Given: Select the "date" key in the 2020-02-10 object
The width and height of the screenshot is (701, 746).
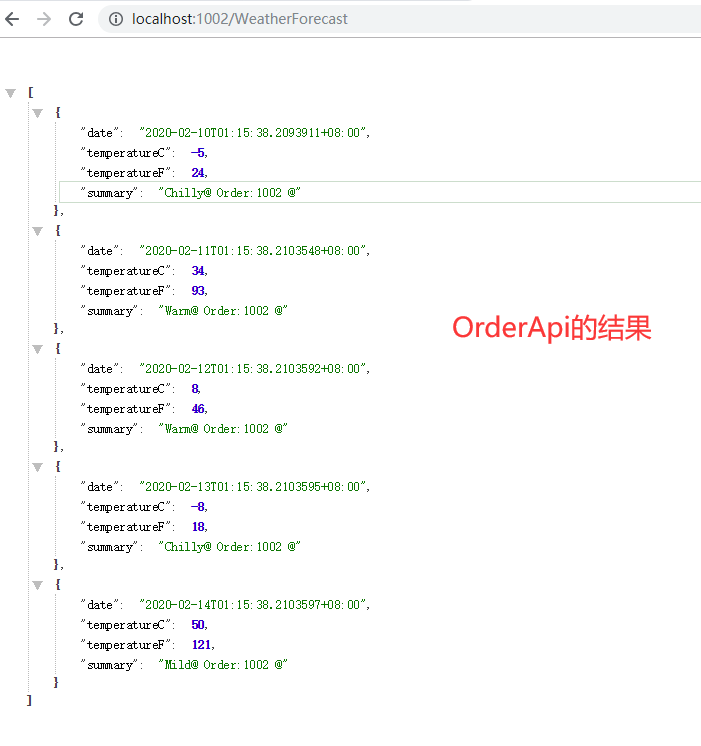Looking at the screenshot, I should [x=99, y=133].
